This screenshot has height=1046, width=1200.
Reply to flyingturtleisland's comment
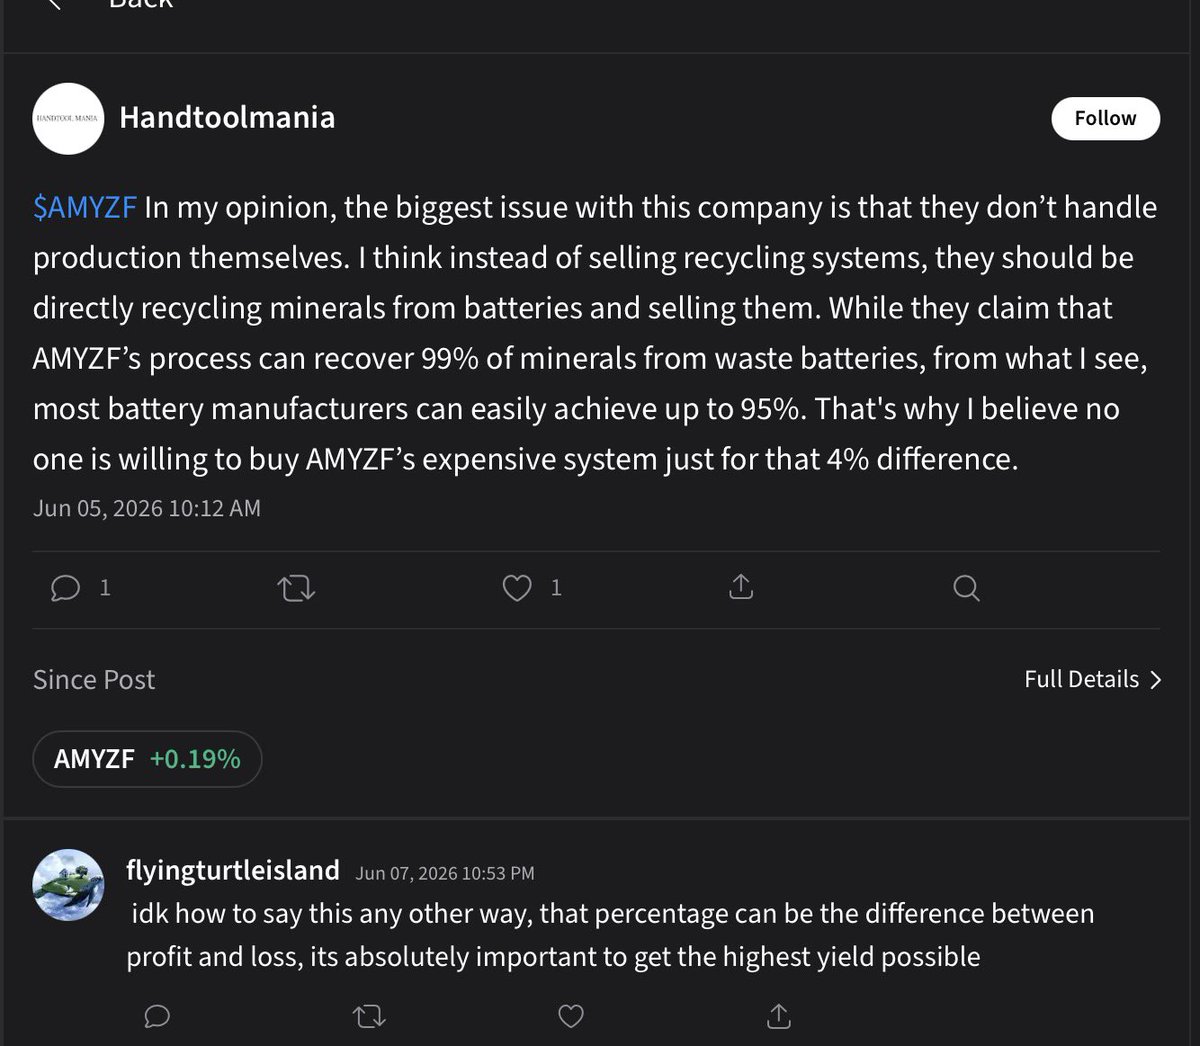[157, 1017]
